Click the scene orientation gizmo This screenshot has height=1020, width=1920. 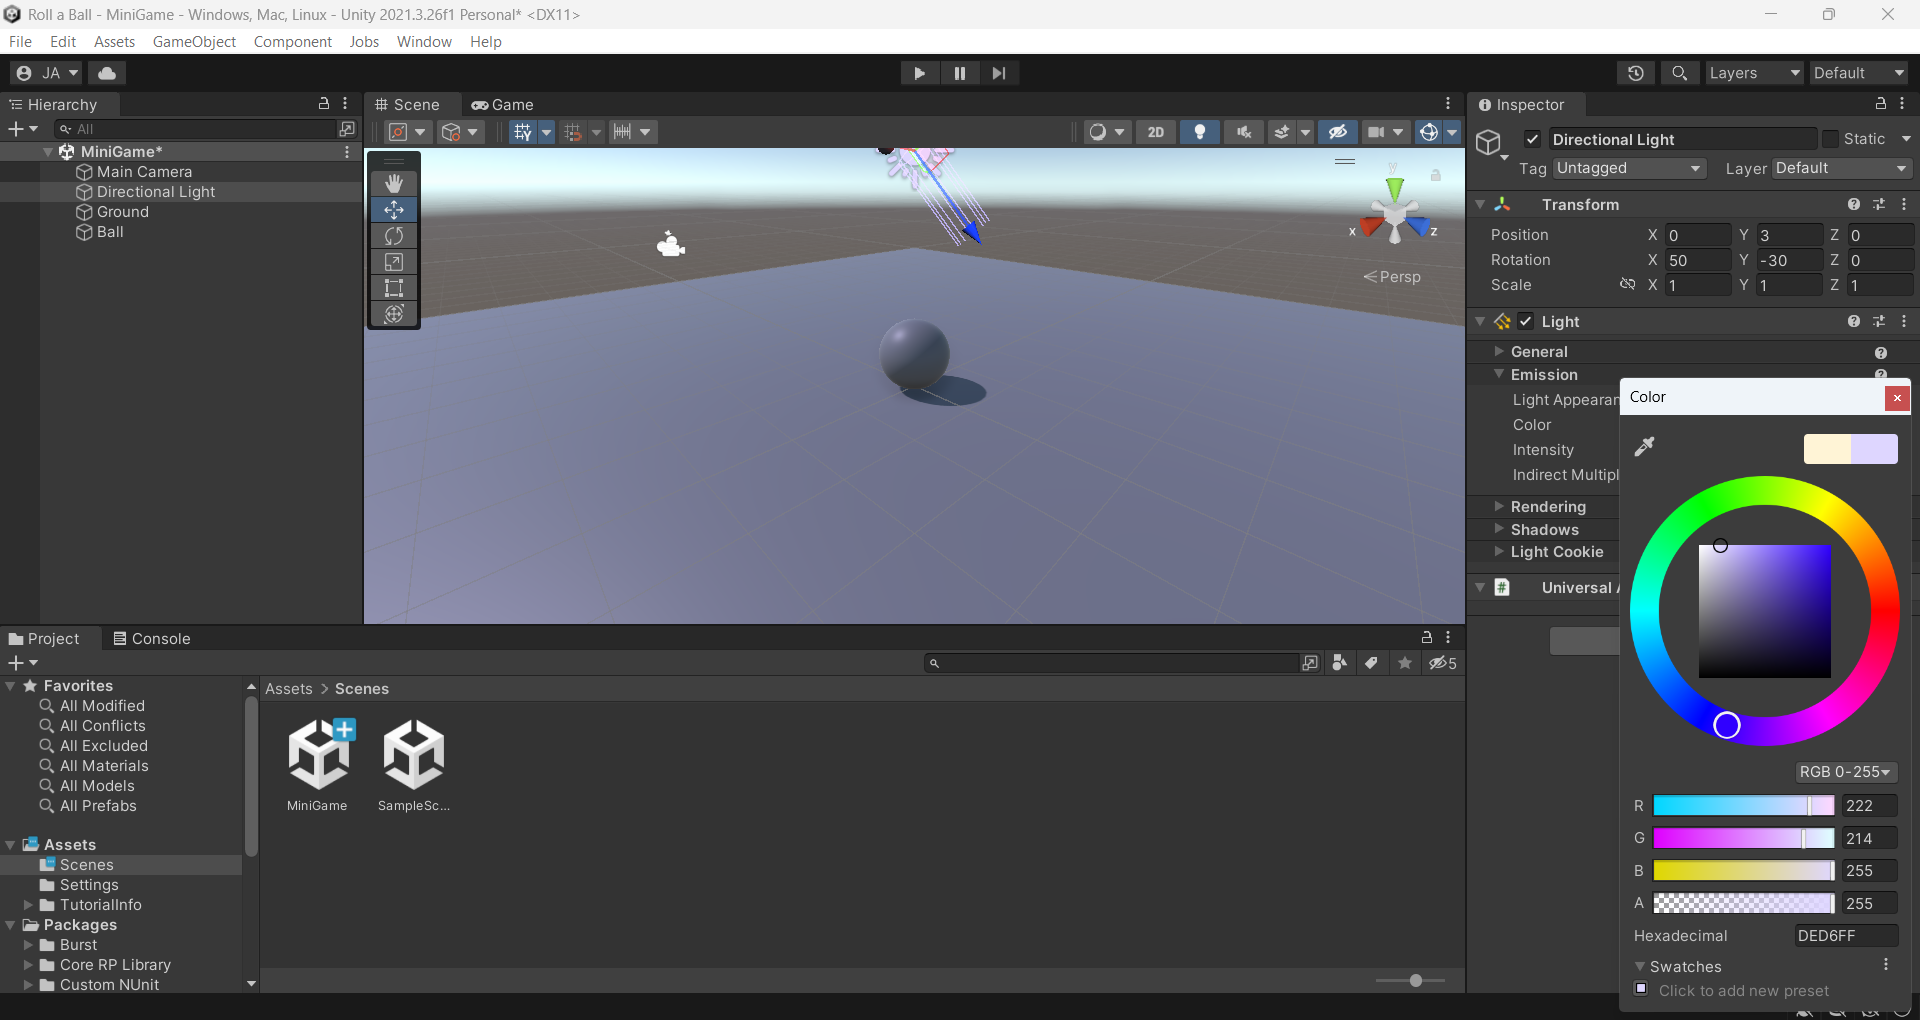[1394, 213]
